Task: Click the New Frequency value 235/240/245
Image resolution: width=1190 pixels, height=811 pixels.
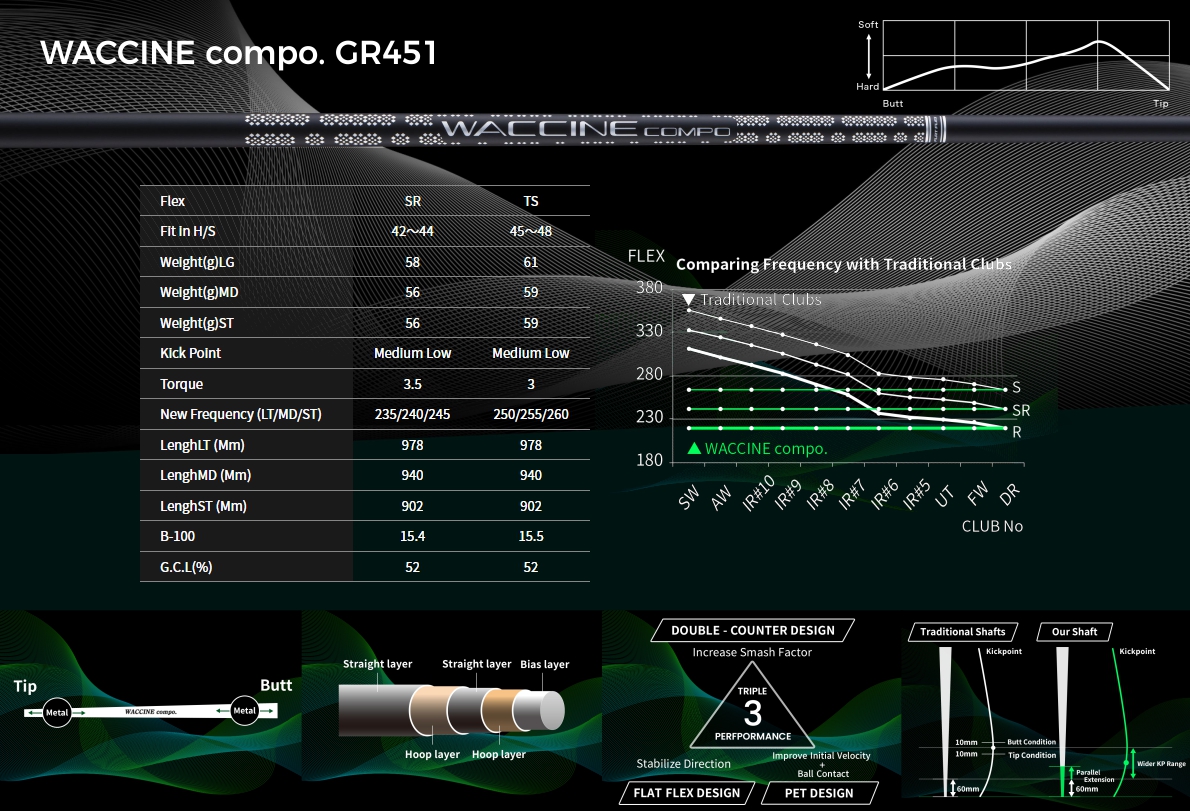Action: (x=412, y=414)
